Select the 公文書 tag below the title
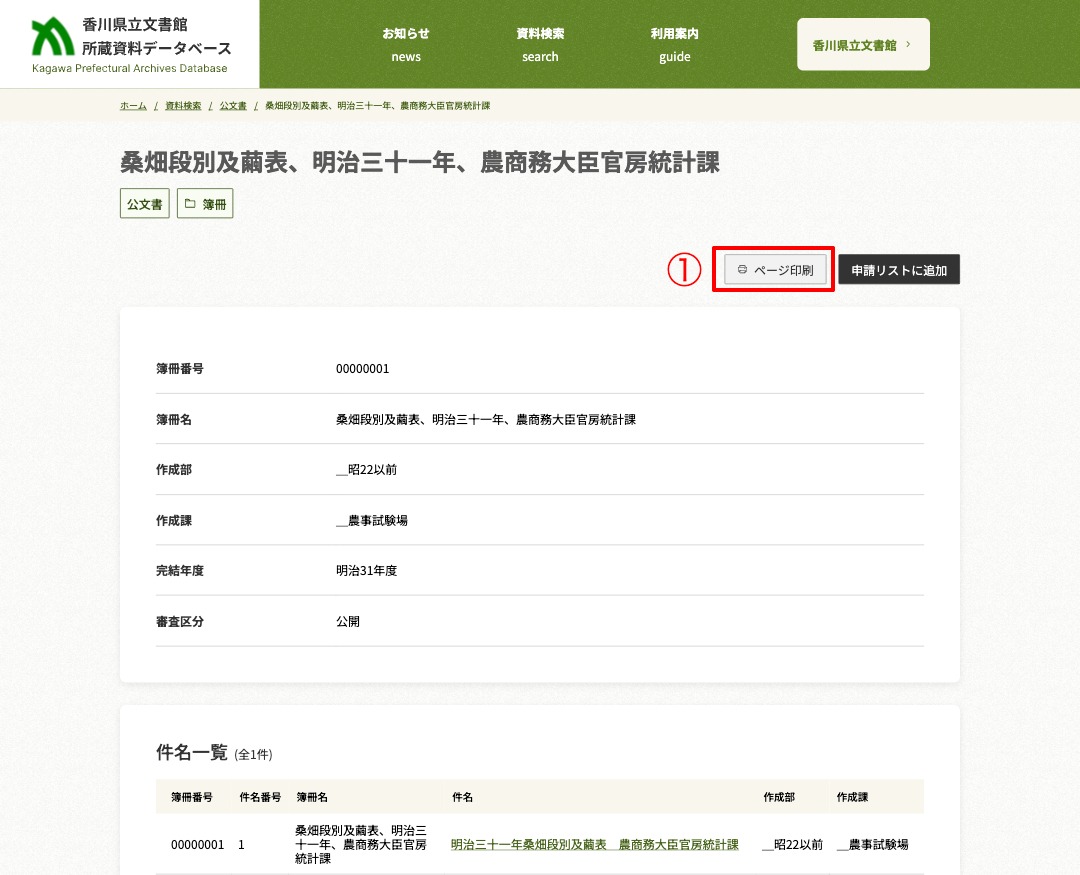1080x875 pixels. click(x=144, y=203)
